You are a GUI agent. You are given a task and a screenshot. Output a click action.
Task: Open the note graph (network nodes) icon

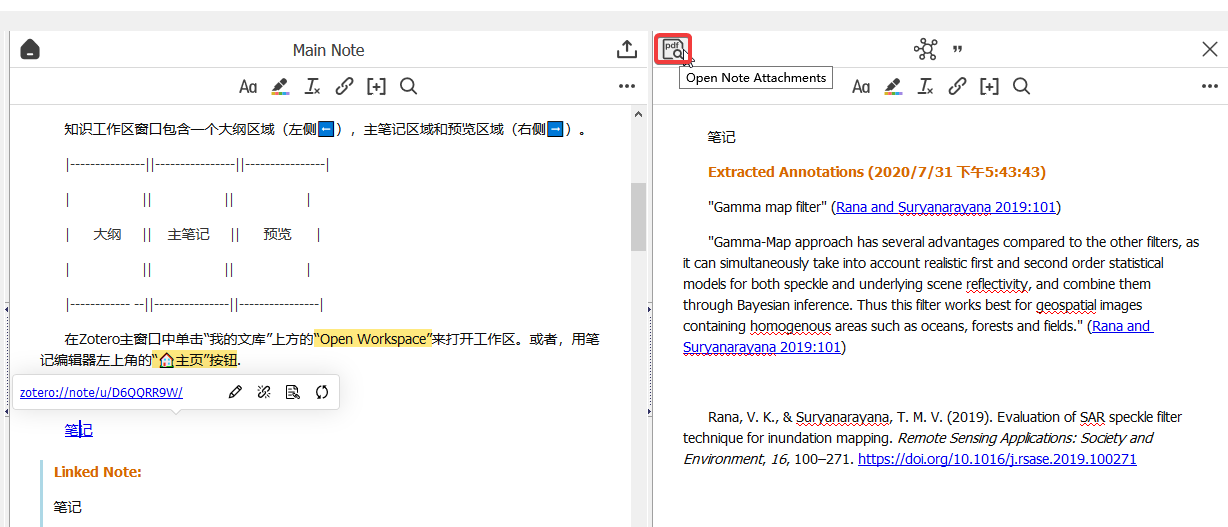coord(925,49)
